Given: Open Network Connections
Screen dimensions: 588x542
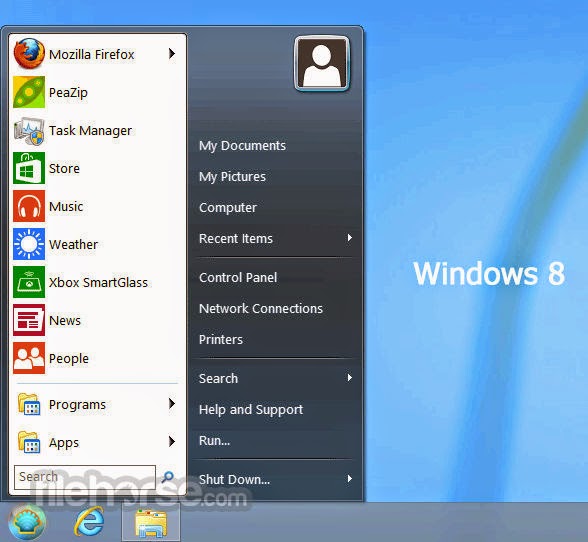Looking at the screenshot, I should tap(261, 308).
